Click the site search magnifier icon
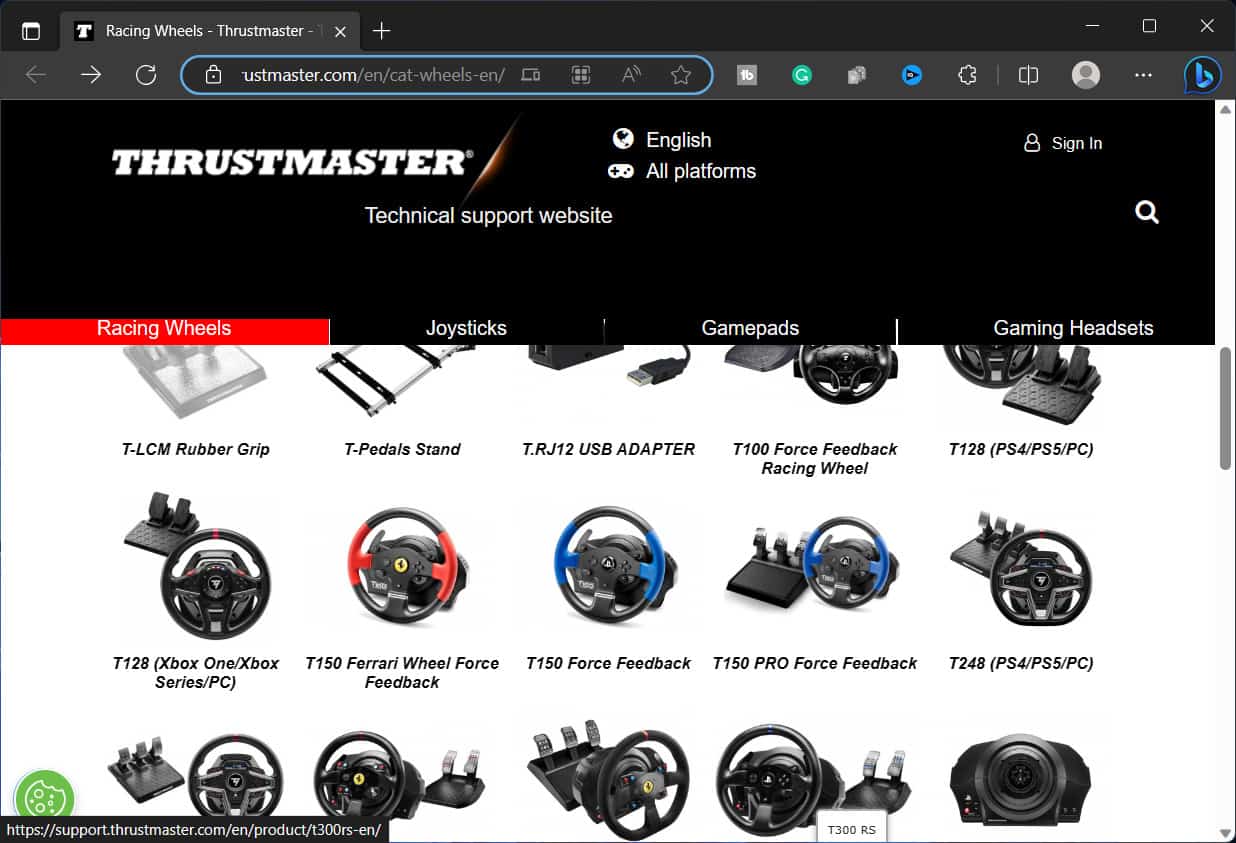 point(1146,212)
